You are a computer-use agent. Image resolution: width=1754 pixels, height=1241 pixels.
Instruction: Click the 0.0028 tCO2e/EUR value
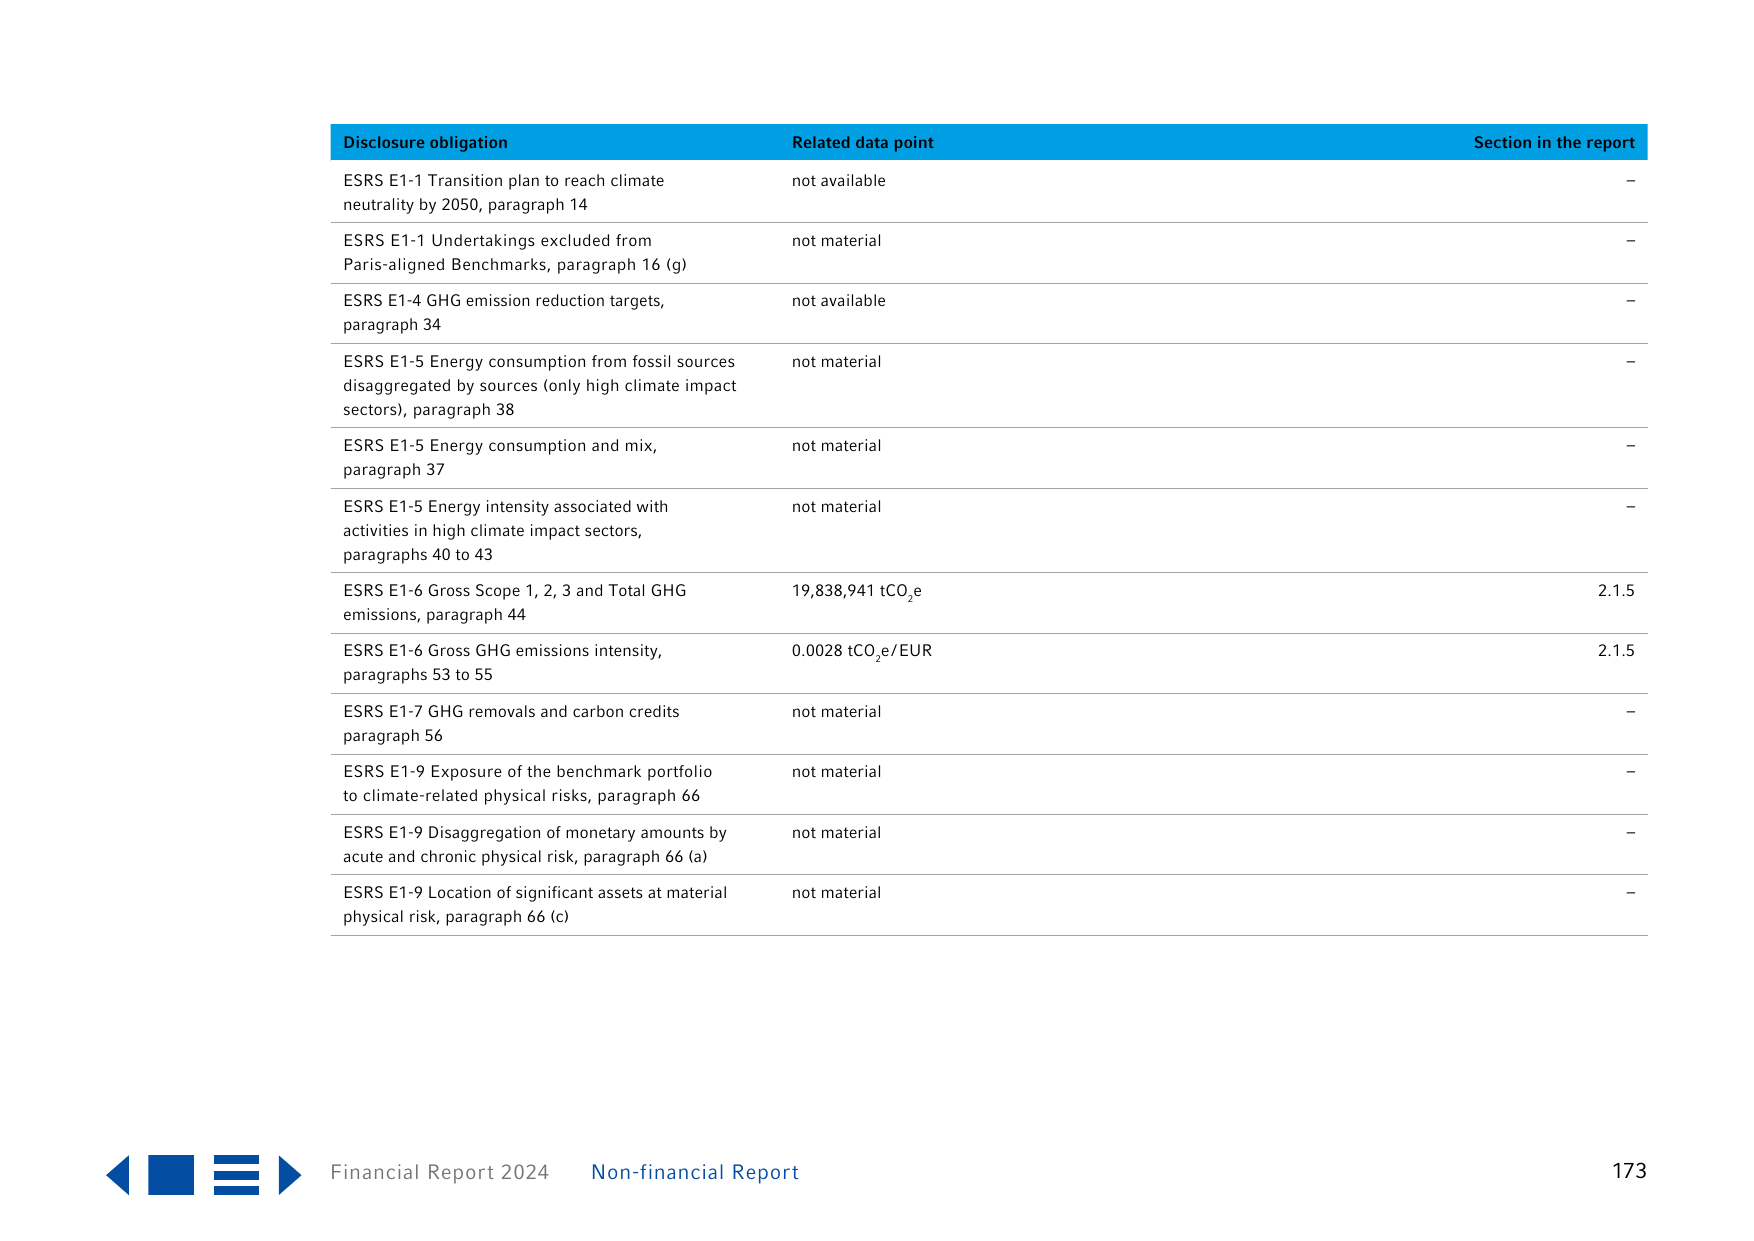(862, 651)
